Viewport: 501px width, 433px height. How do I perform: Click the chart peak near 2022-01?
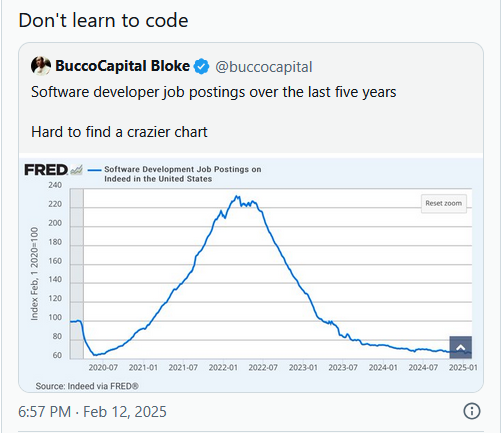237,197
